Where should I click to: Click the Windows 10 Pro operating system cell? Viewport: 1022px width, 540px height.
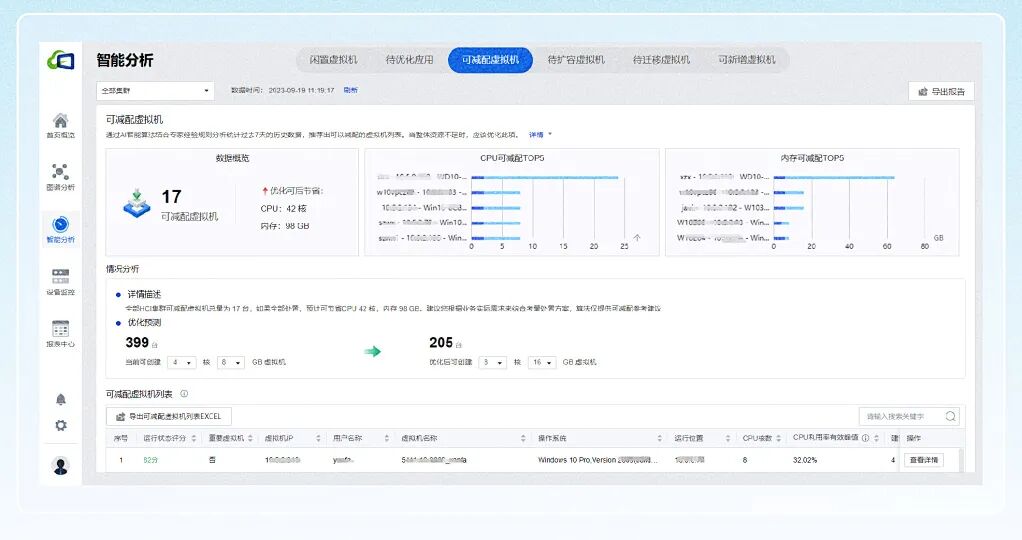coord(598,460)
